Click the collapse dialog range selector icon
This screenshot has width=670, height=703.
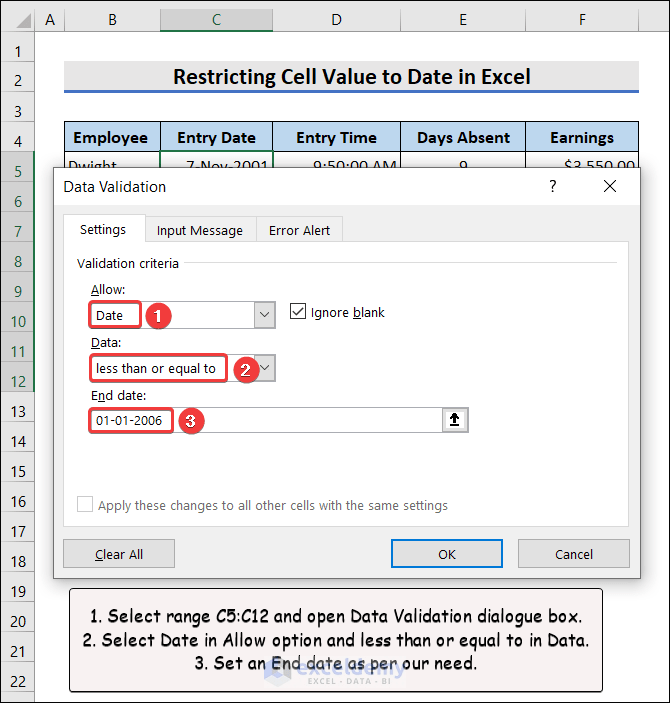point(455,420)
